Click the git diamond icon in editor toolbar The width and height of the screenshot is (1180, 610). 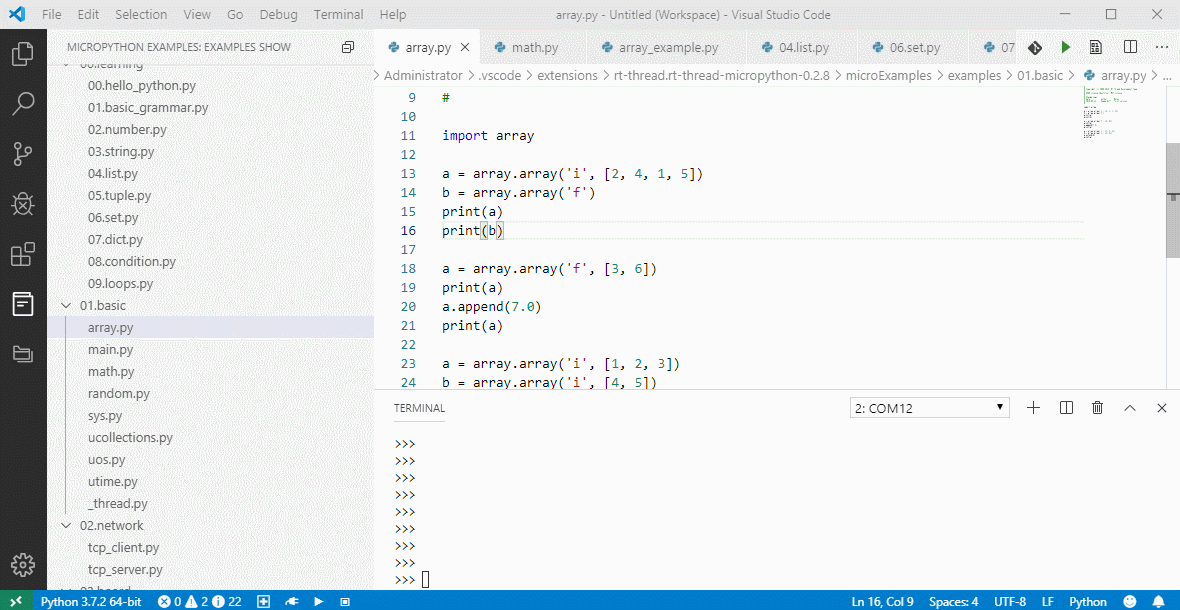click(1035, 47)
